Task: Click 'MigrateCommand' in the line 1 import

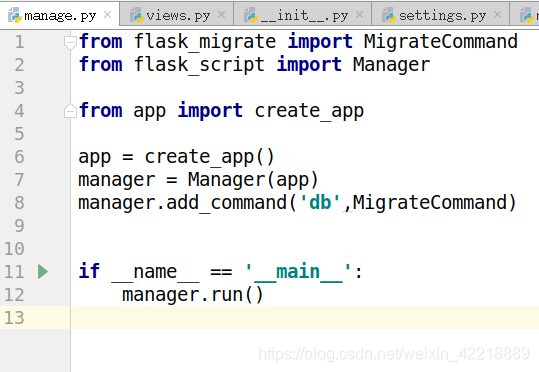Action: point(440,42)
